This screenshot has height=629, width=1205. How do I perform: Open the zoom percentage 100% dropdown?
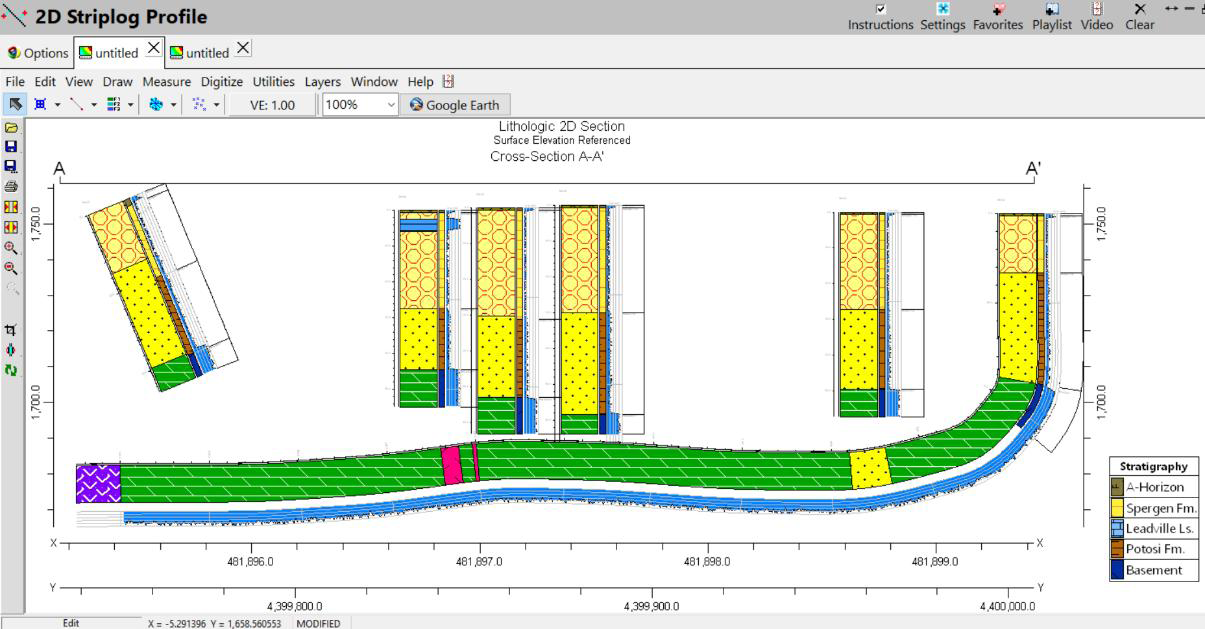390,104
